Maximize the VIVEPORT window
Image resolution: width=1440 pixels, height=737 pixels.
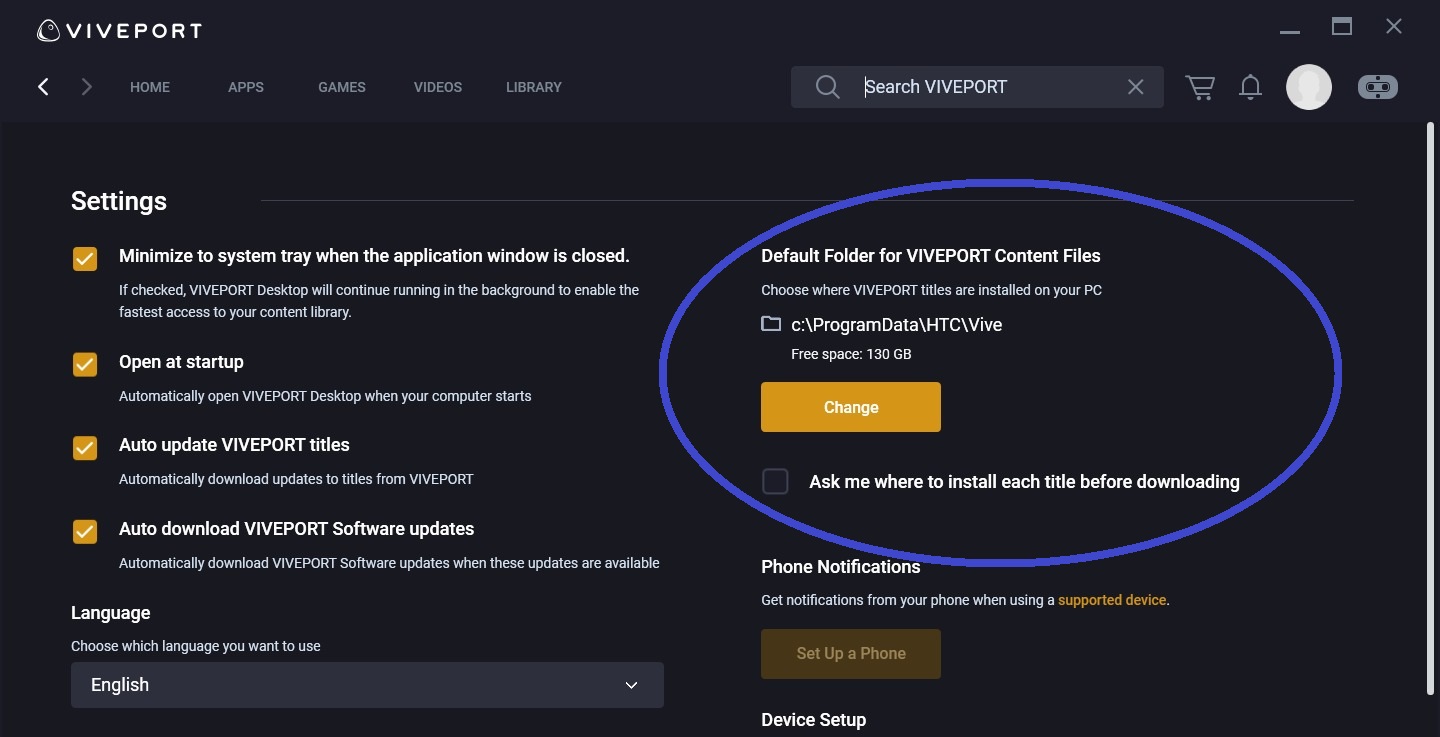1342,27
